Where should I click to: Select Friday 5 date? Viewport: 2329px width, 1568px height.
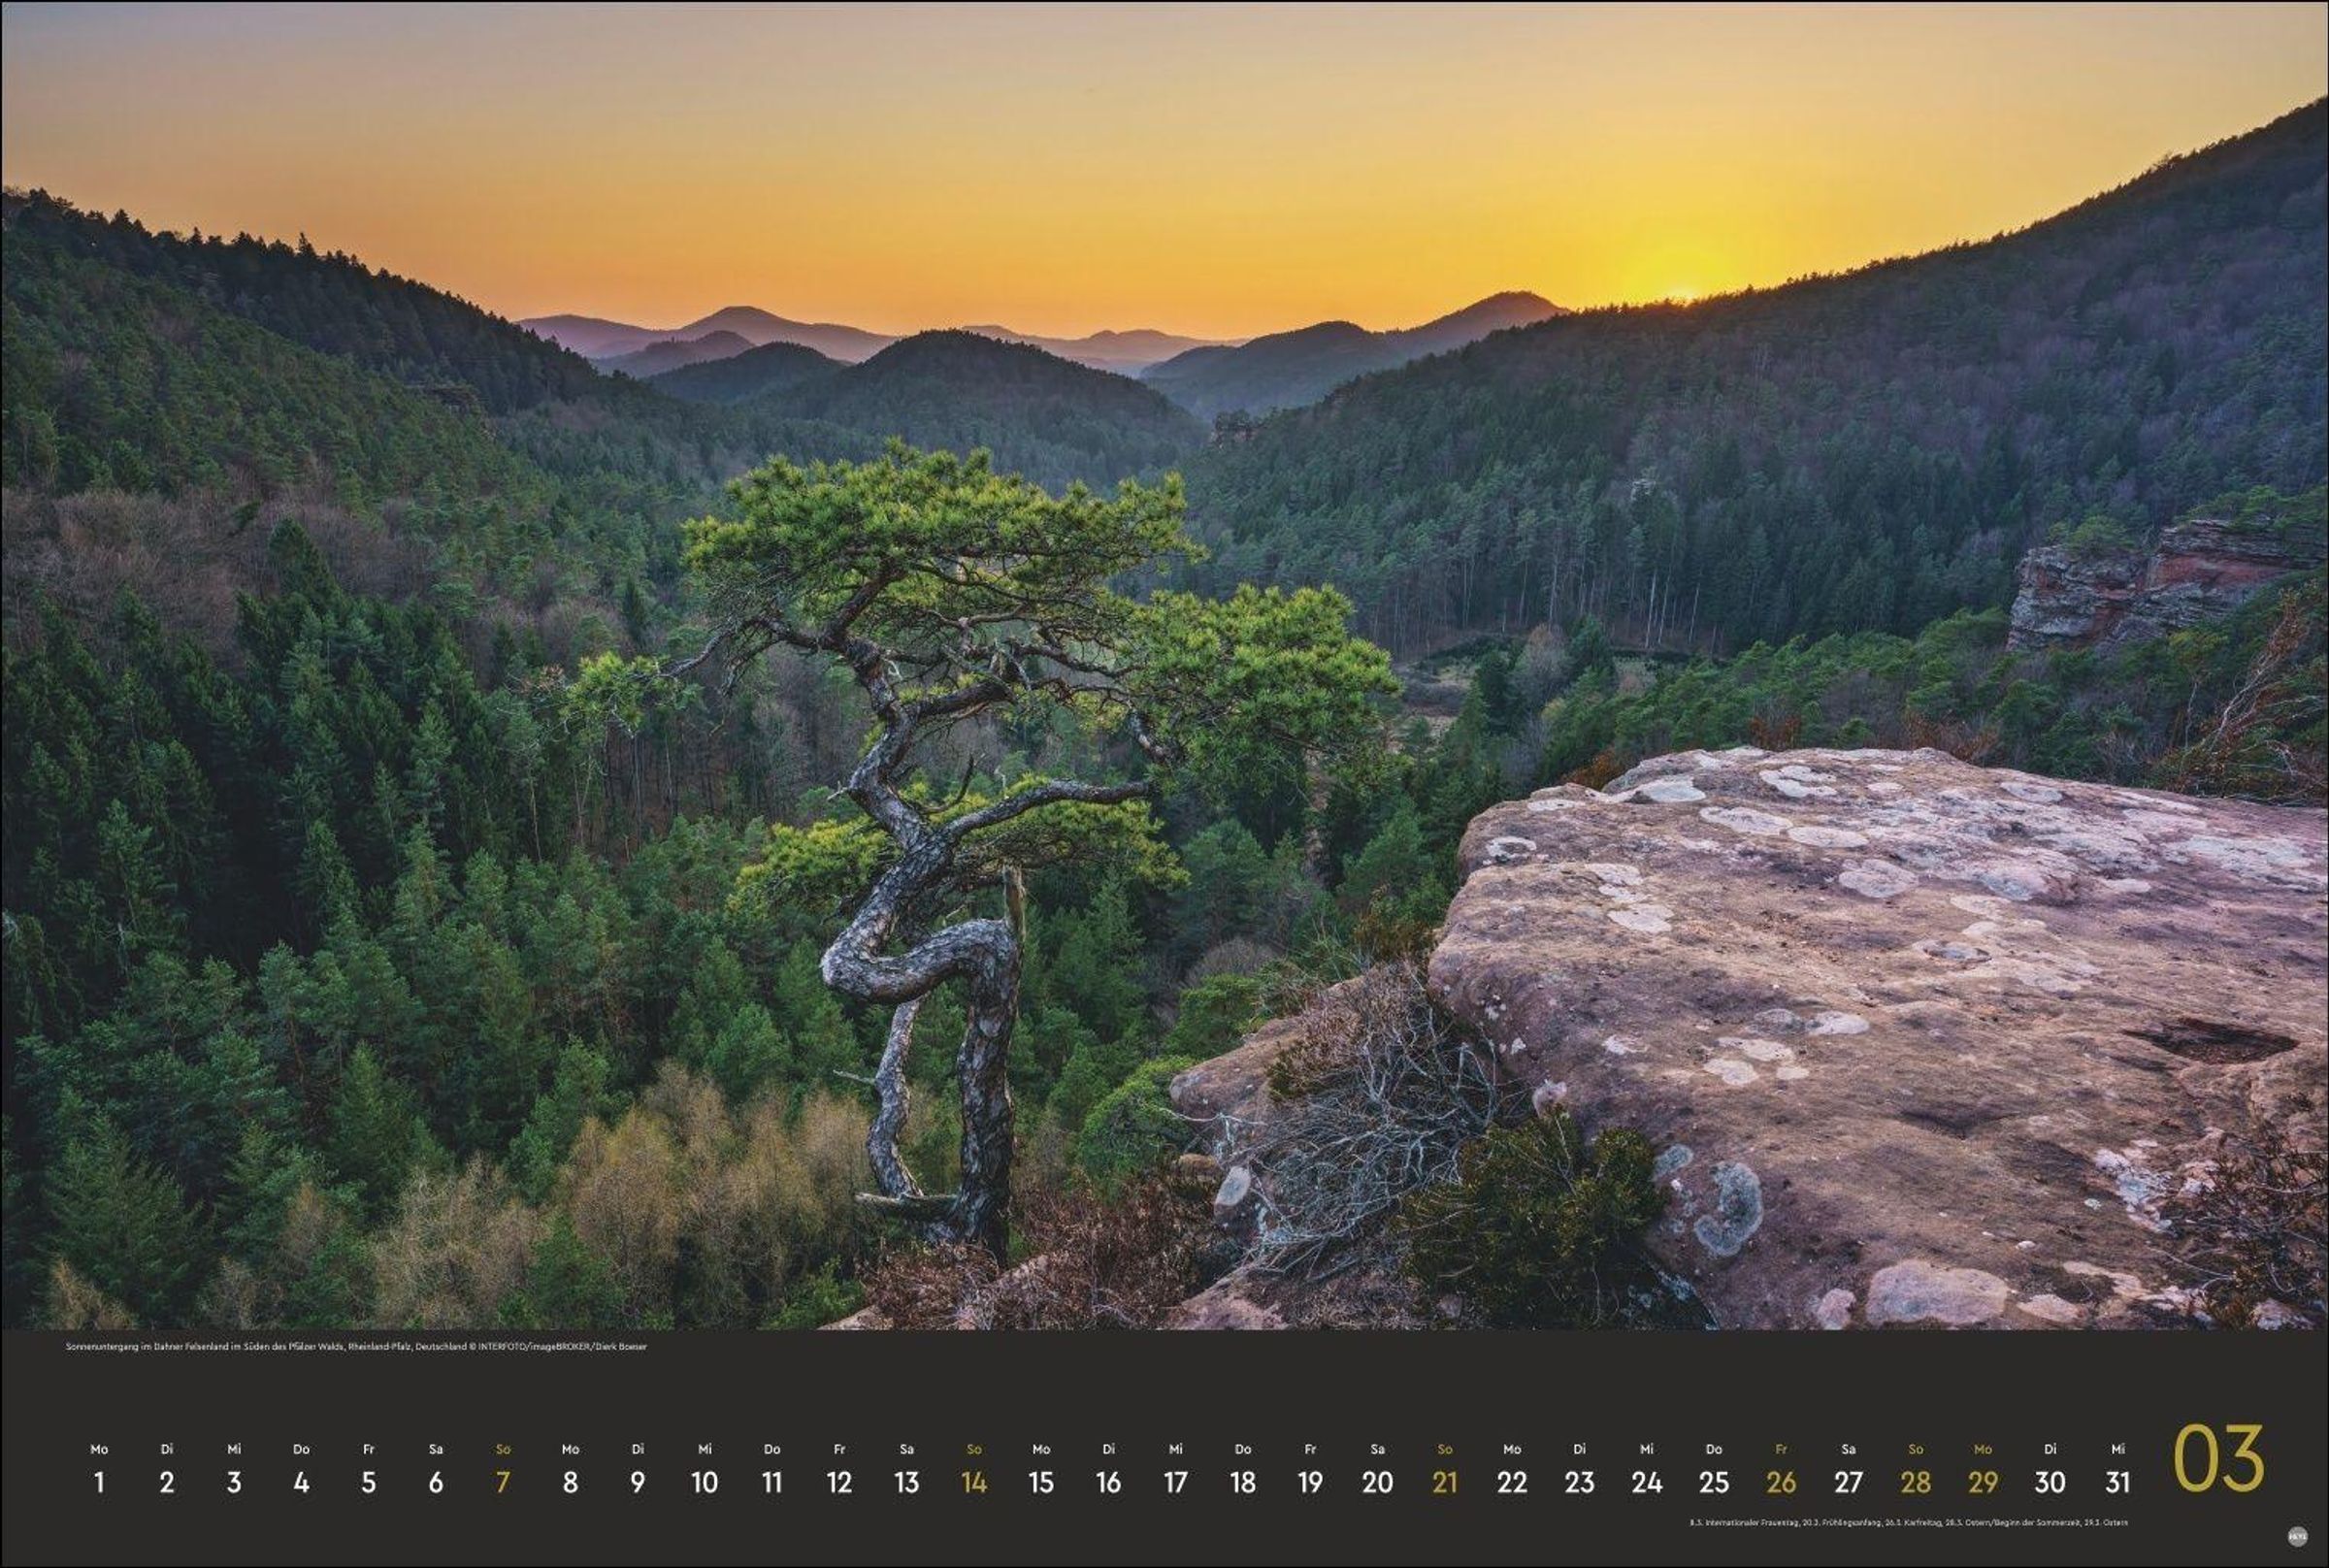(x=369, y=1482)
